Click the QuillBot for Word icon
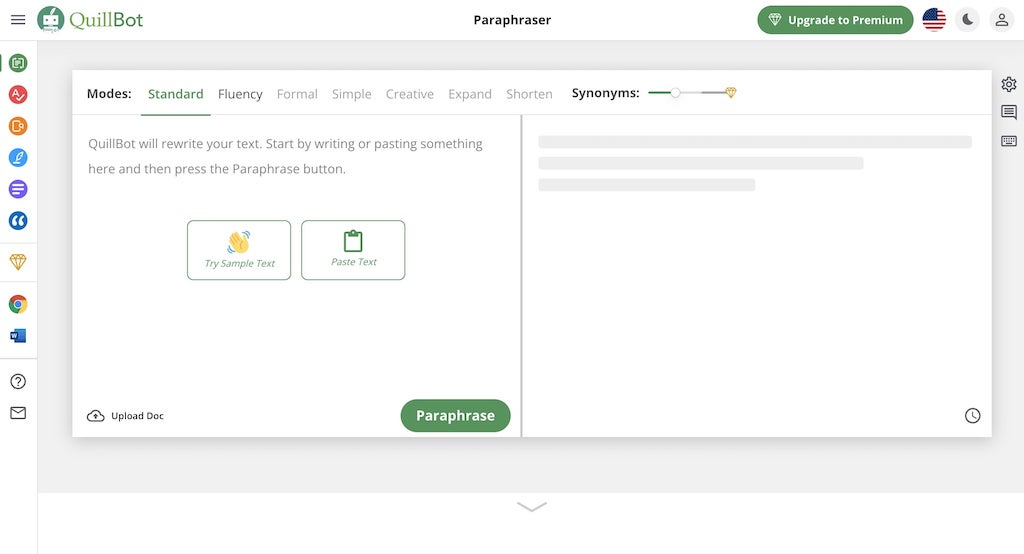Image resolution: width=1024 pixels, height=554 pixels. tap(18, 336)
